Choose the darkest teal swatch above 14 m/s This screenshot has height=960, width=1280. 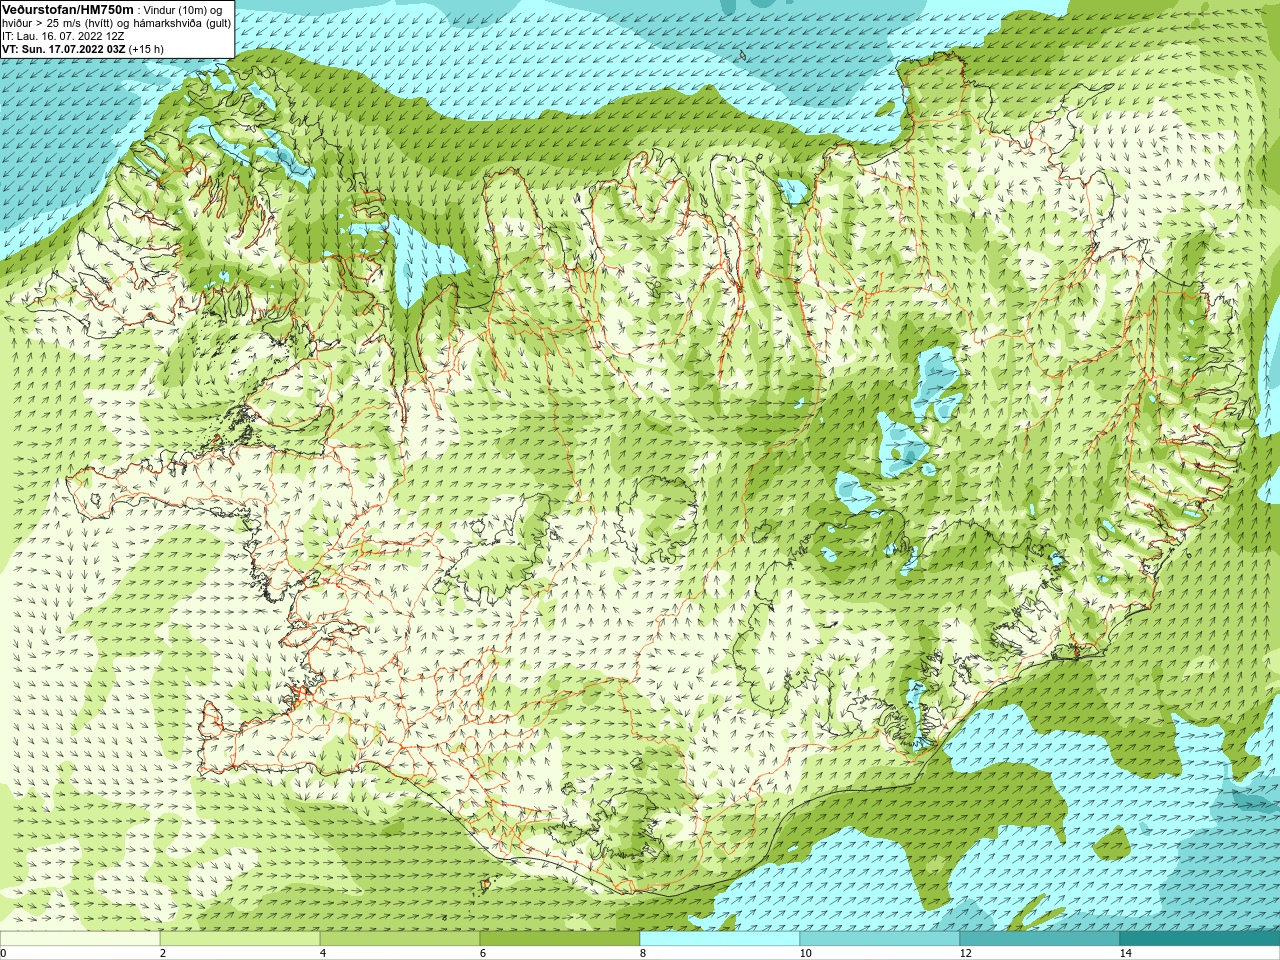(1200, 939)
